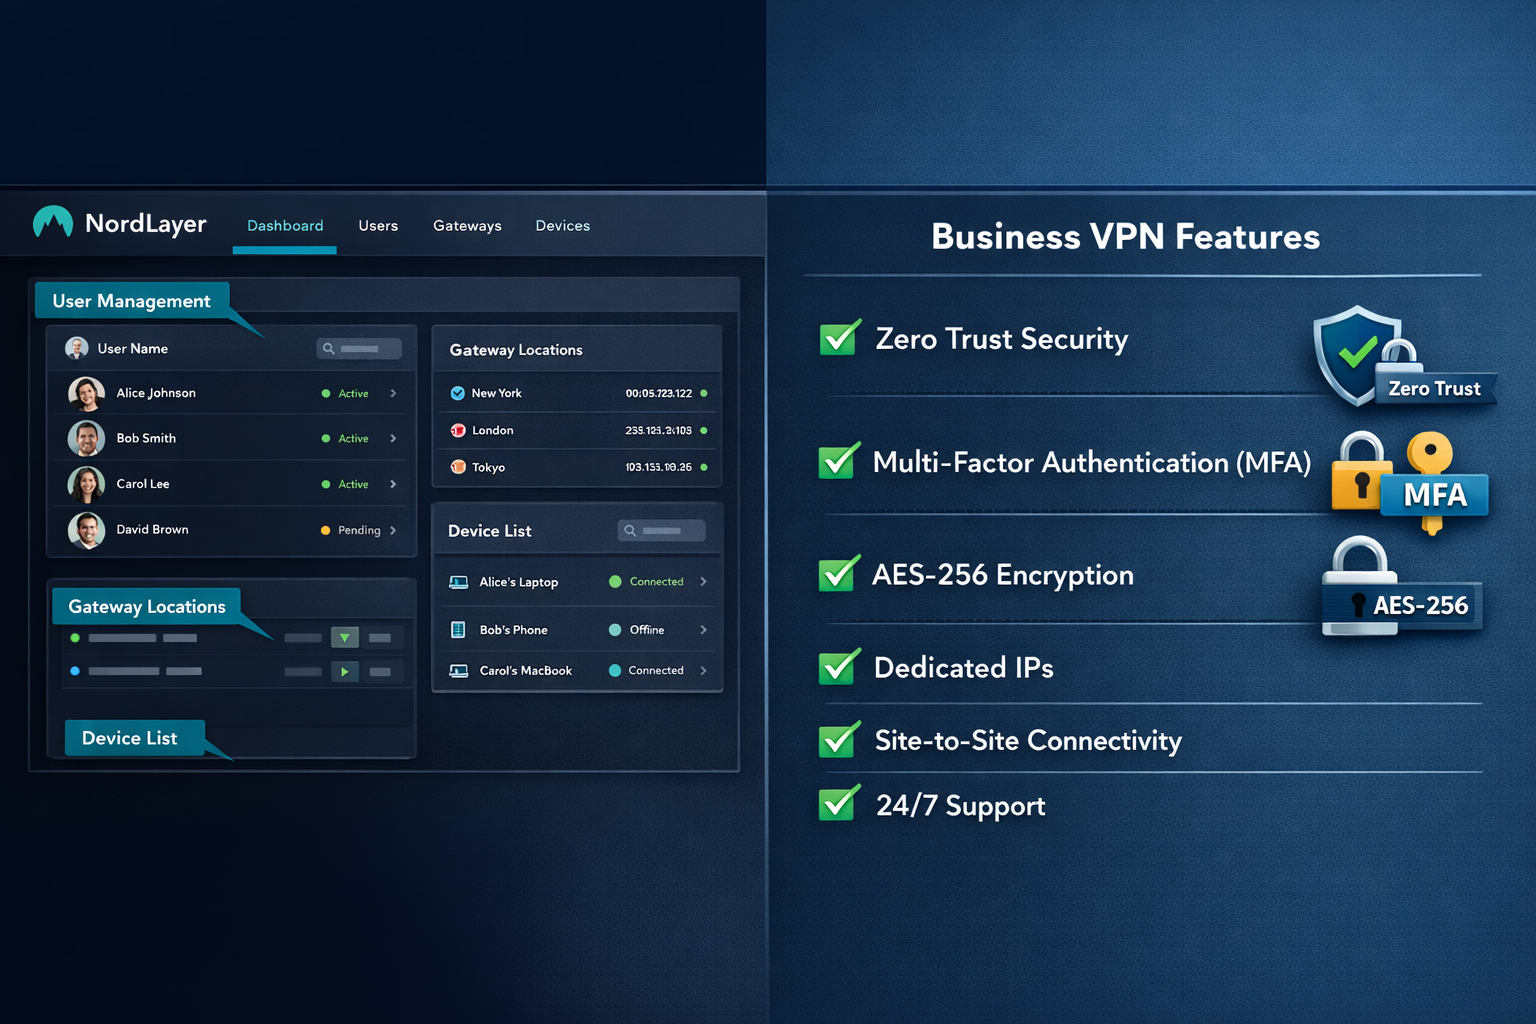
Task: Click the New York gateway check icon
Action: point(457,393)
